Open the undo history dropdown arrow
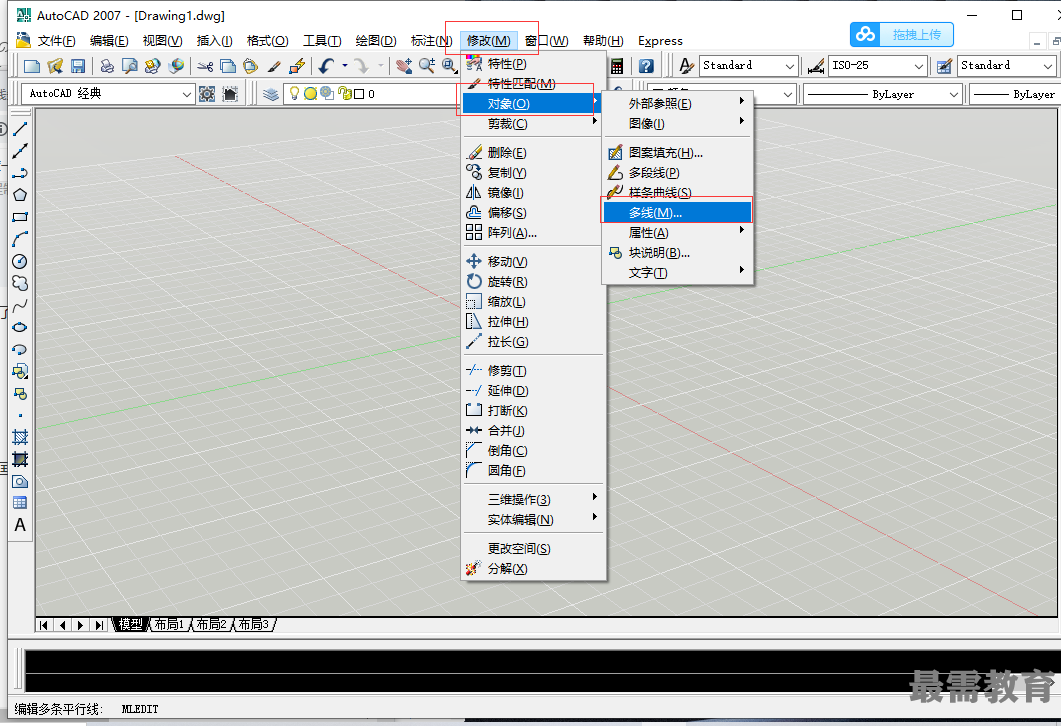This screenshot has width=1061, height=726. (x=345, y=66)
